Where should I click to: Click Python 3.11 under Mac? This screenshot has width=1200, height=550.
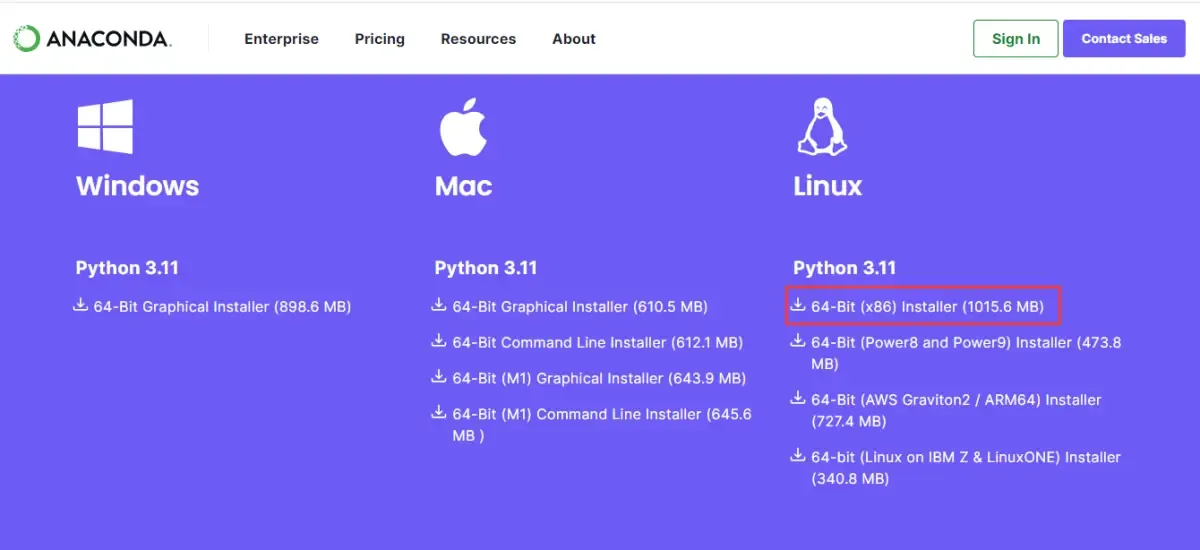coord(486,268)
